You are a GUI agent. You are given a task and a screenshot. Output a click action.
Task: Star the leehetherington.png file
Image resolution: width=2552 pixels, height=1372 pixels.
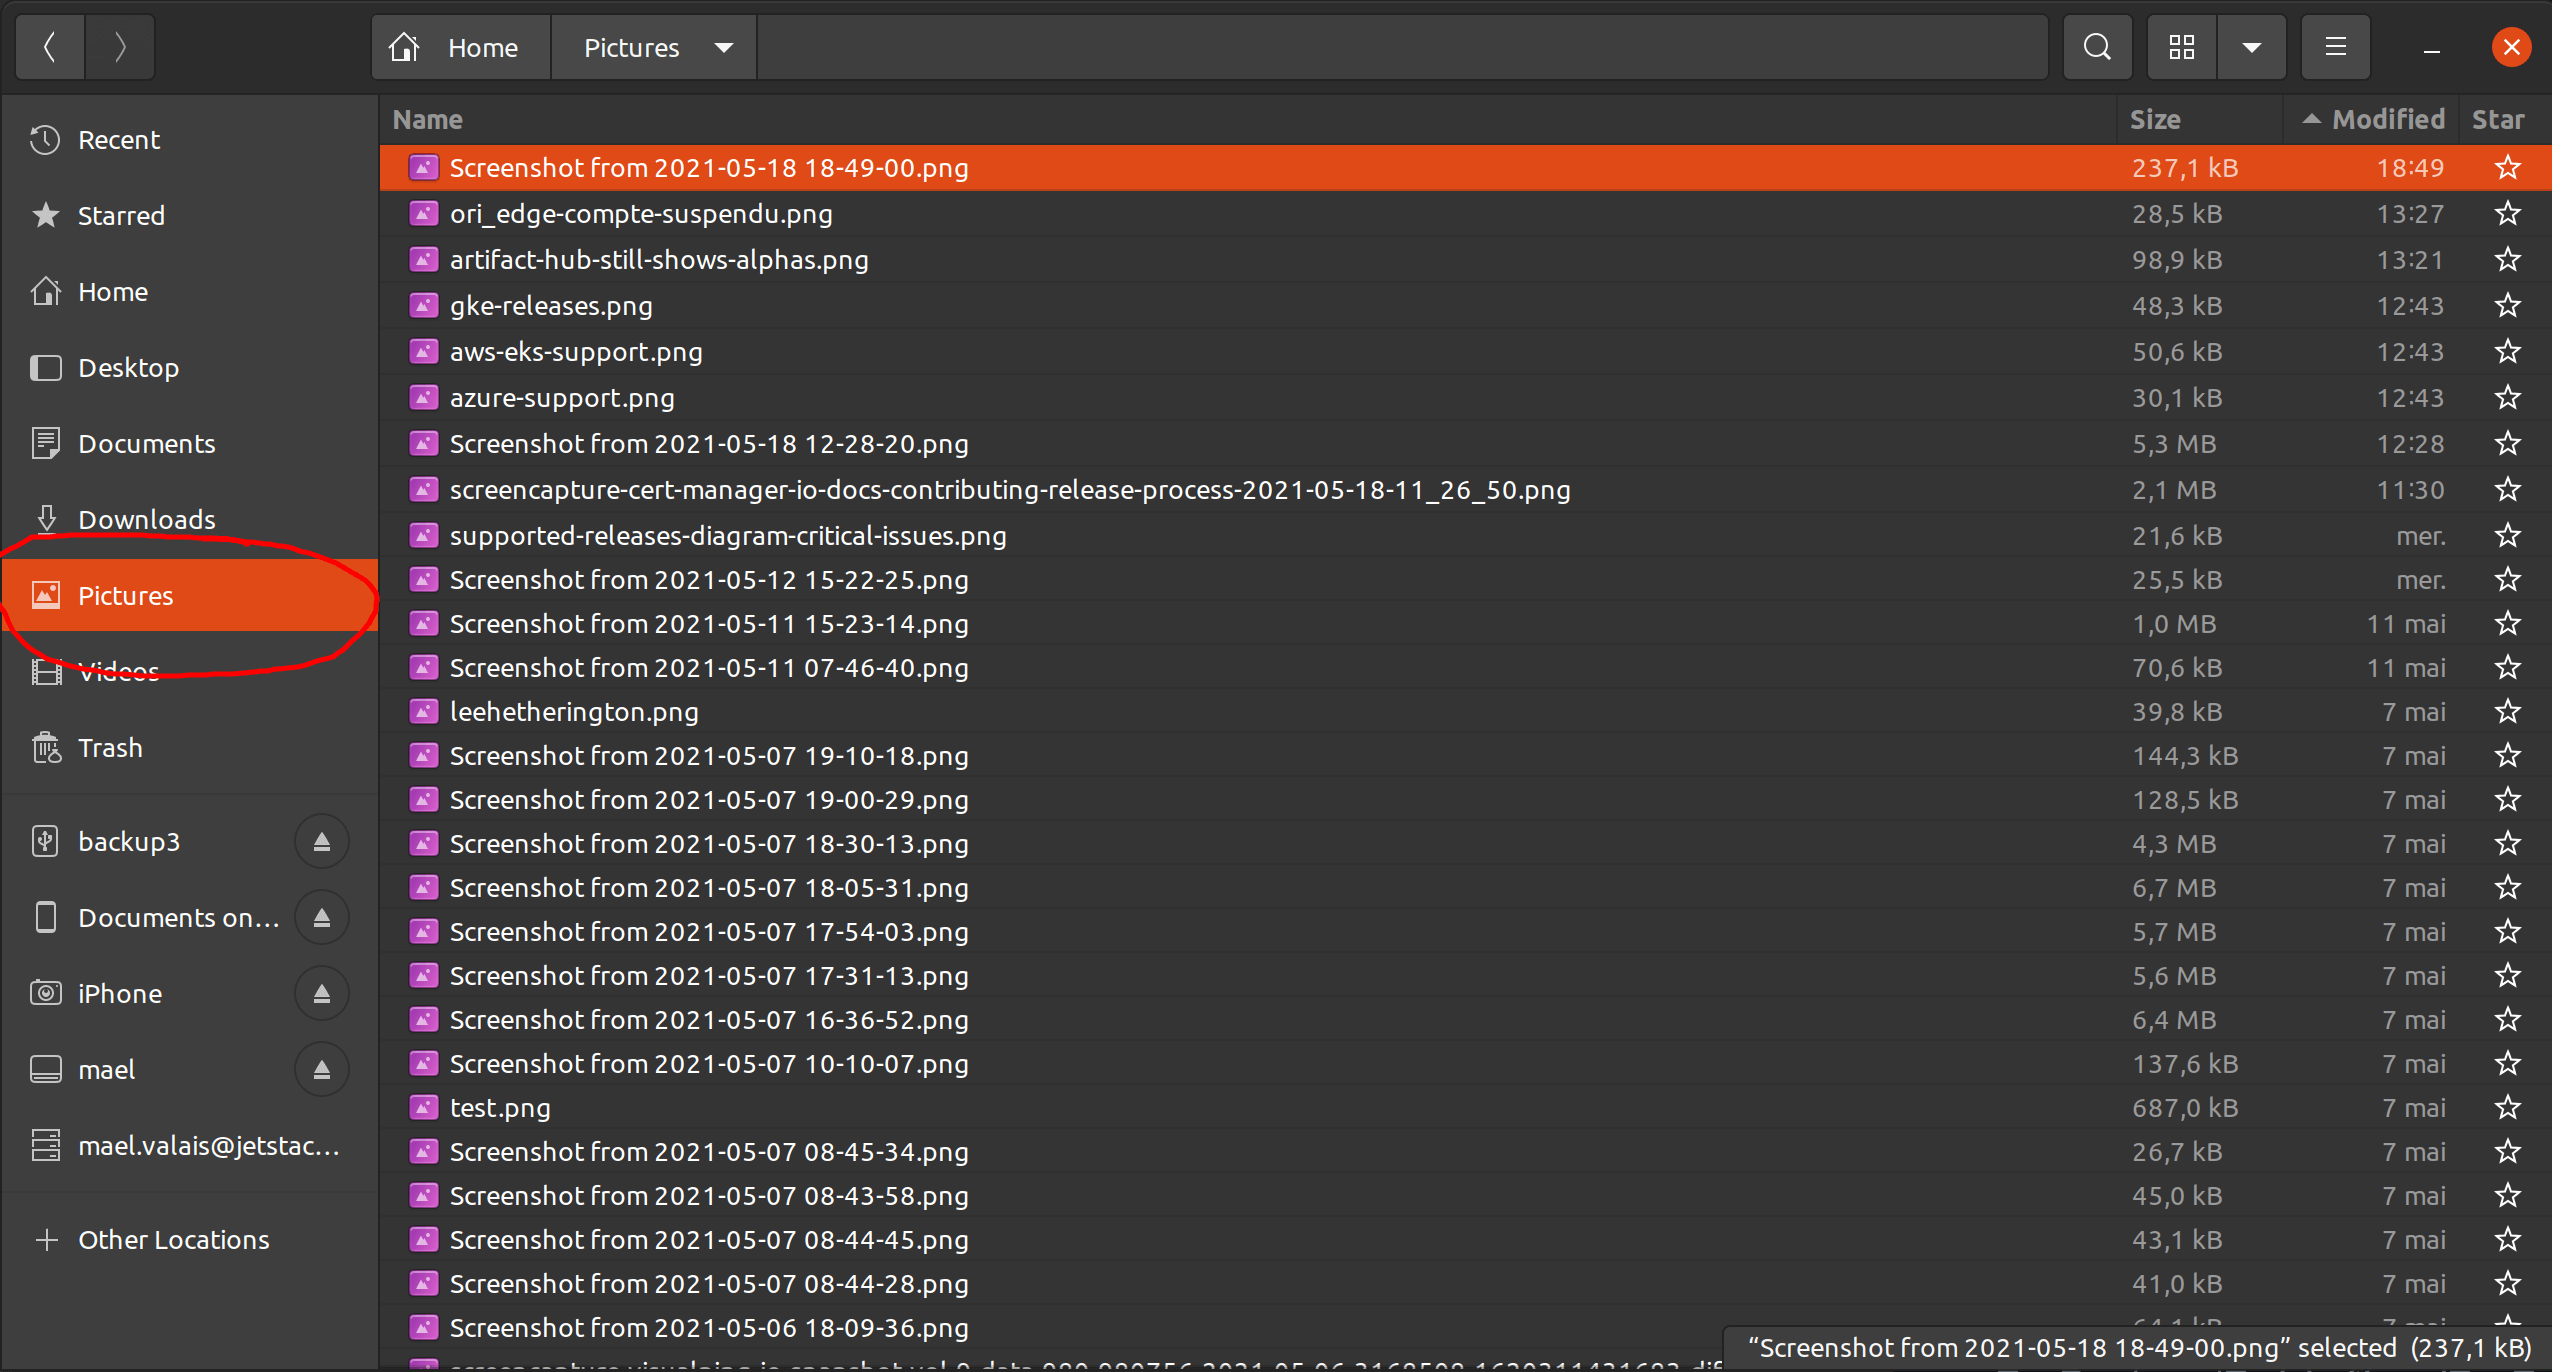pos(2507,711)
